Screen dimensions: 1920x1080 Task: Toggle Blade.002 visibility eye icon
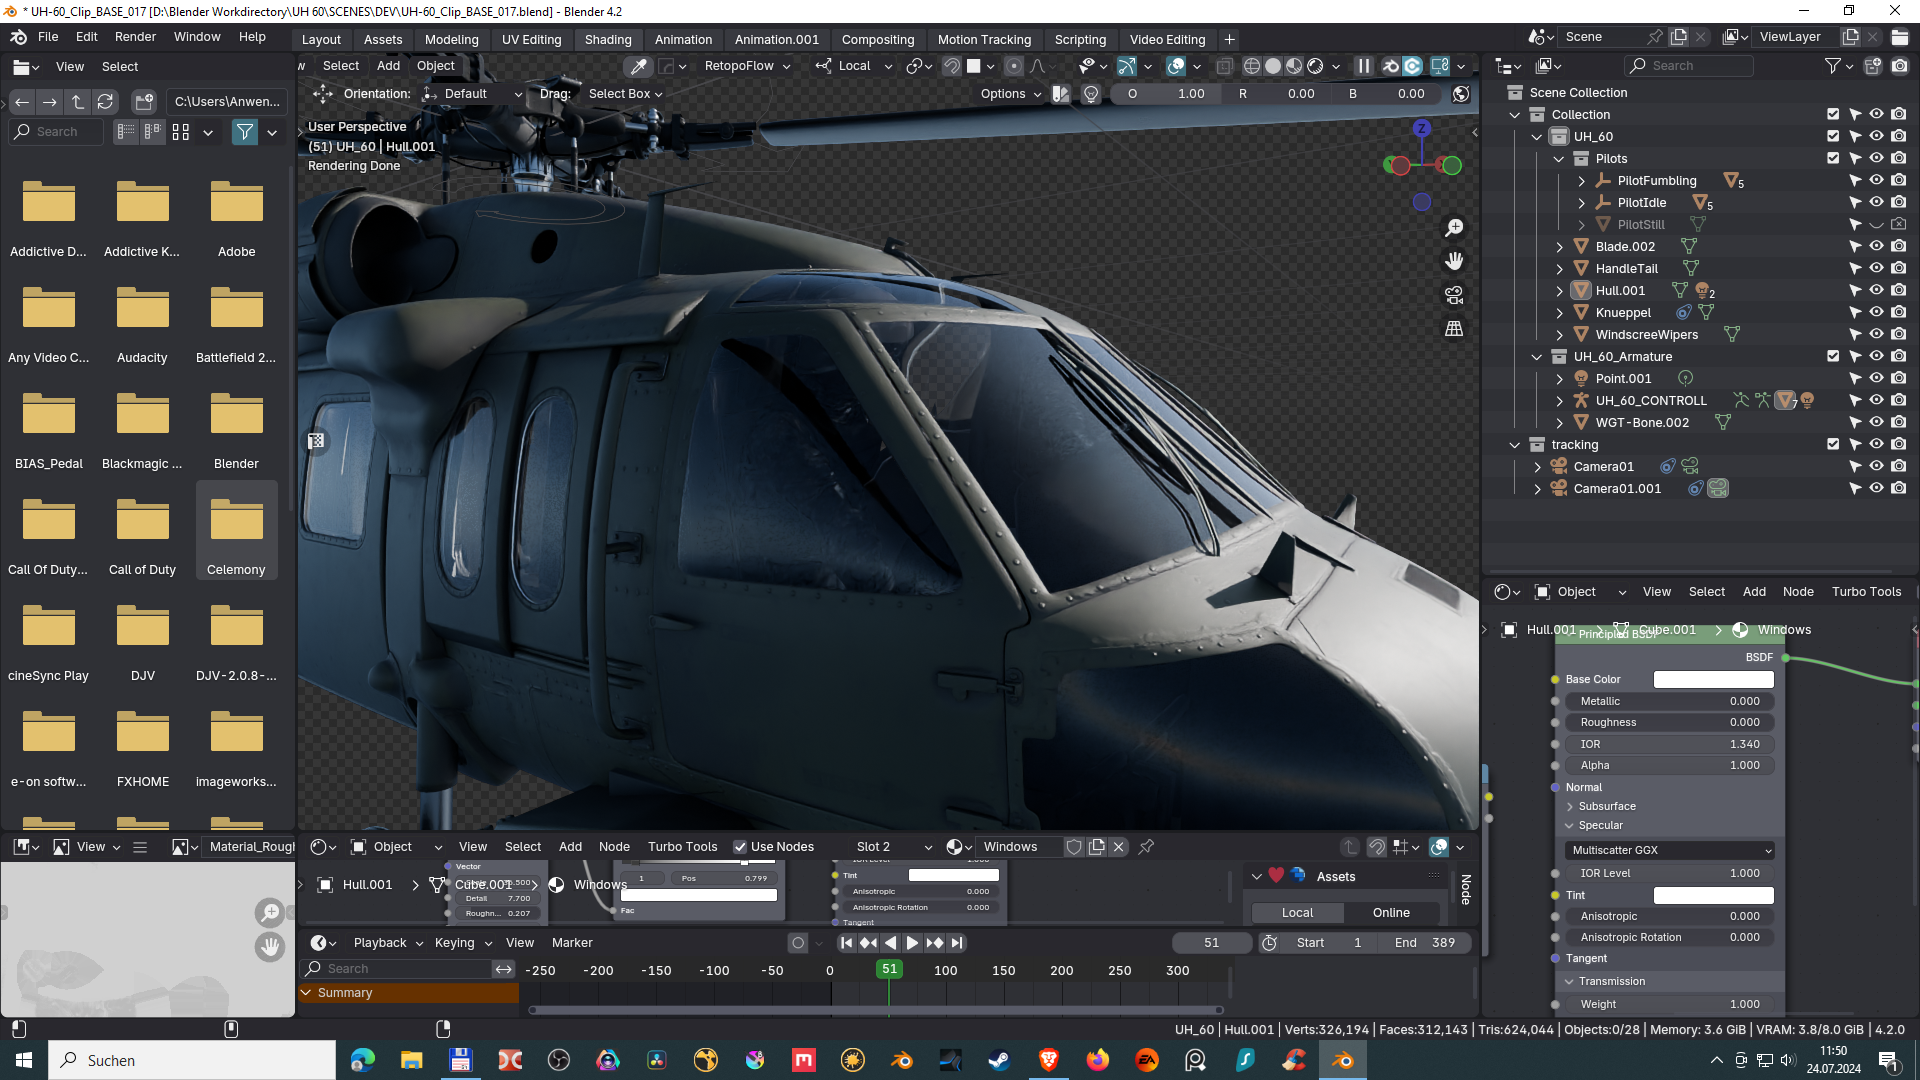tap(1877, 246)
